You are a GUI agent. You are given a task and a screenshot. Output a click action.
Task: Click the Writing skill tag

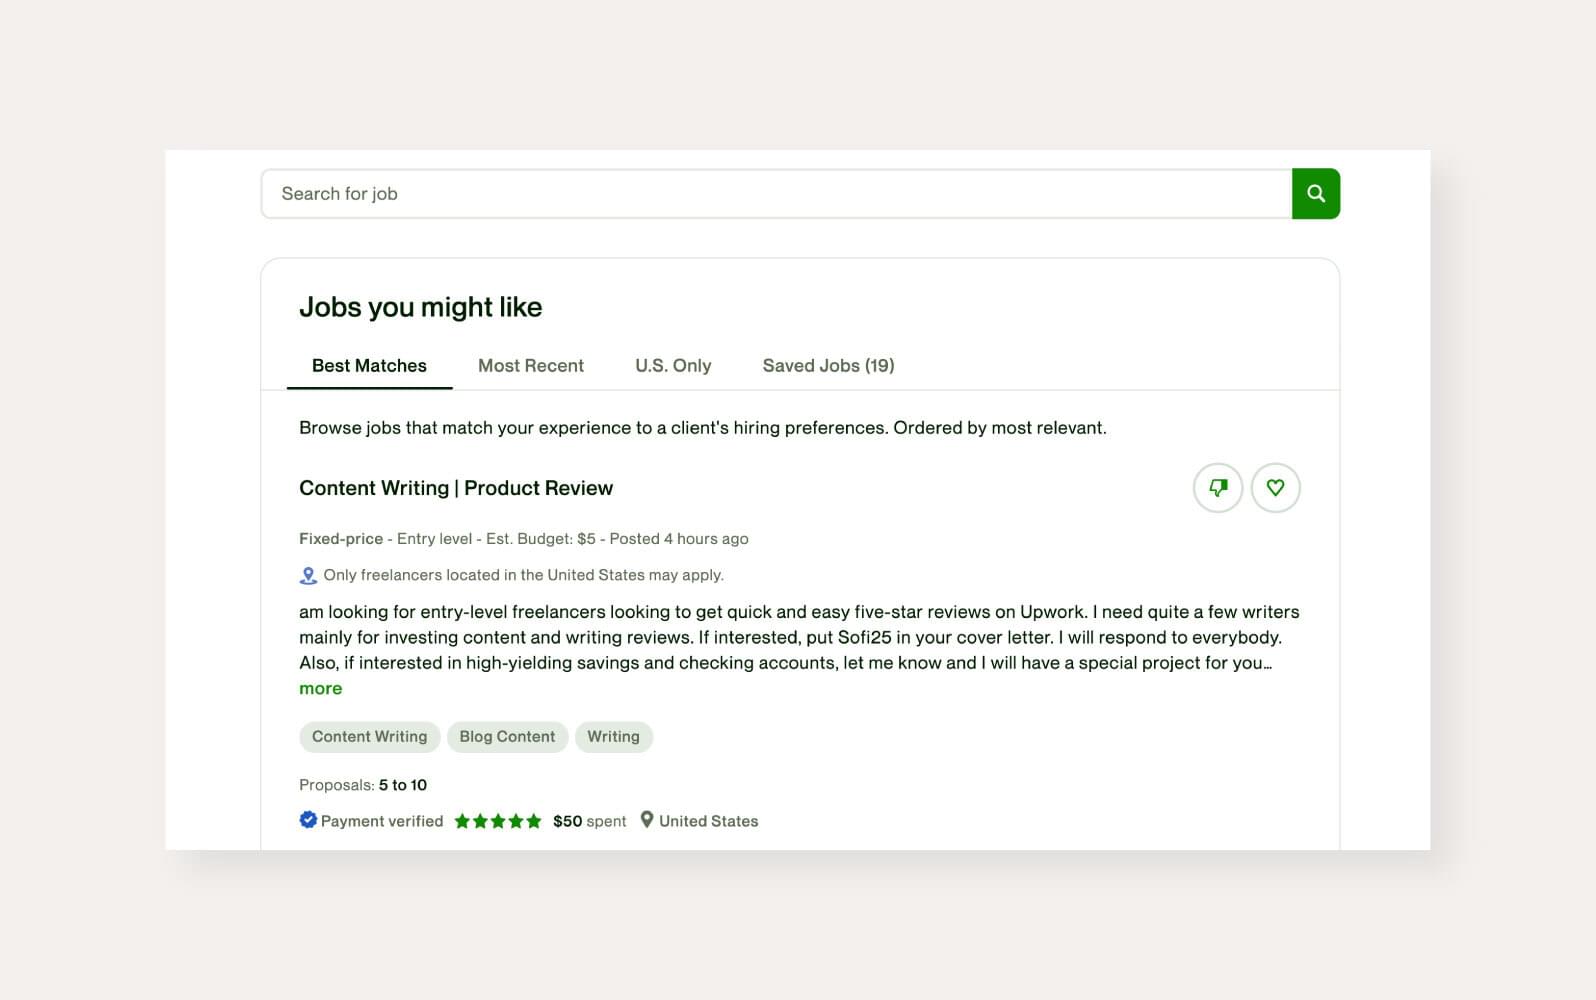[613, 737]
